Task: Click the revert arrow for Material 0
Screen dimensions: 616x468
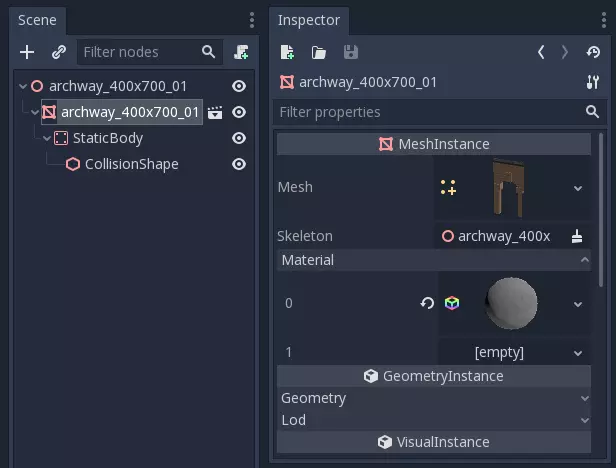Action: tap(427, 303)
